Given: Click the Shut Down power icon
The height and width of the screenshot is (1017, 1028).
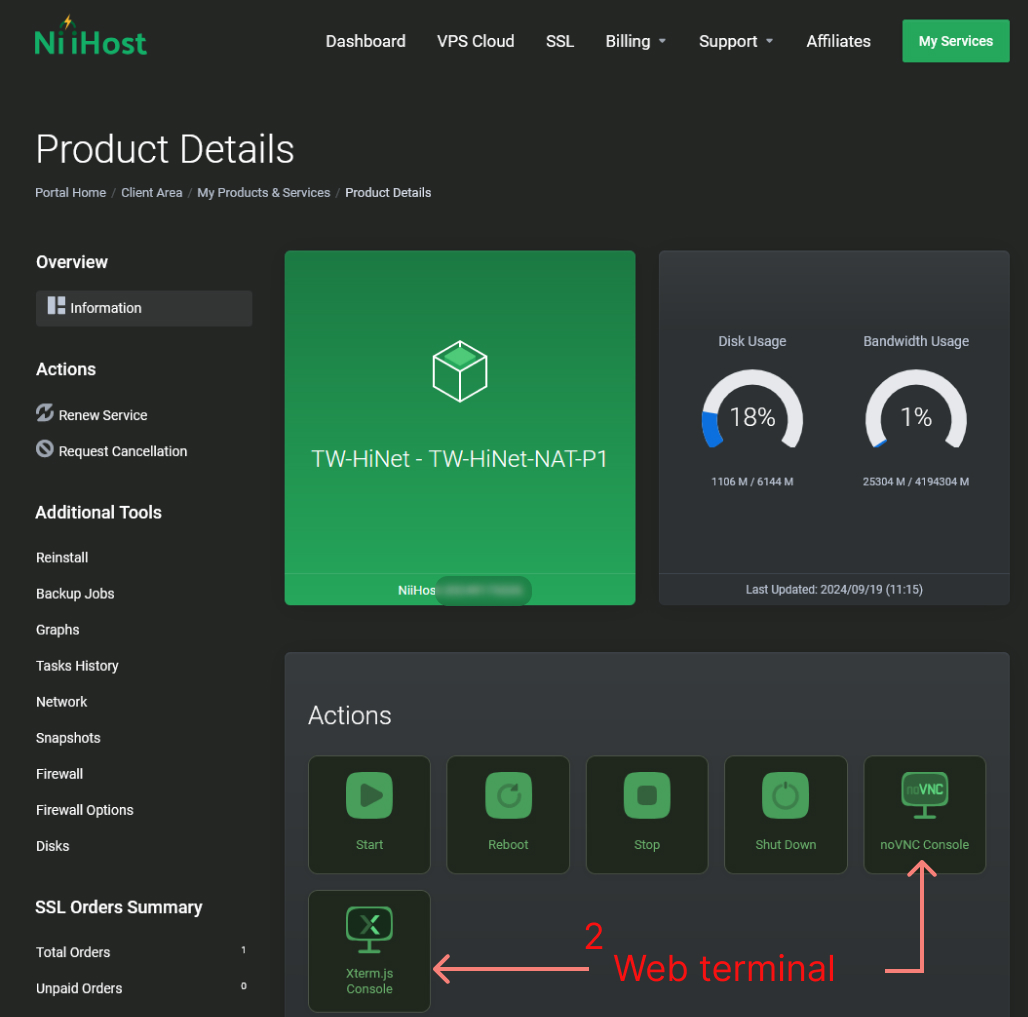Looking at the screenshot, I should 785,795.
